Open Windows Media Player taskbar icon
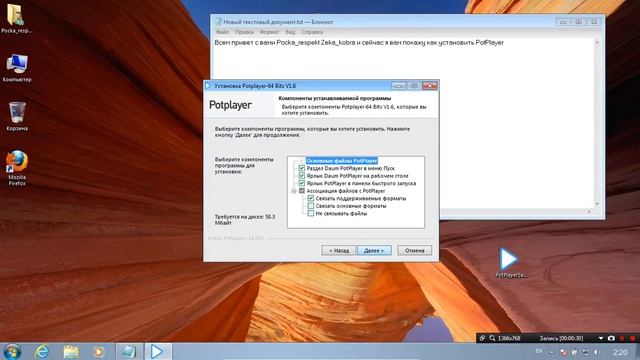The height and width of the screenshot is (360, 640). (99, 351)
